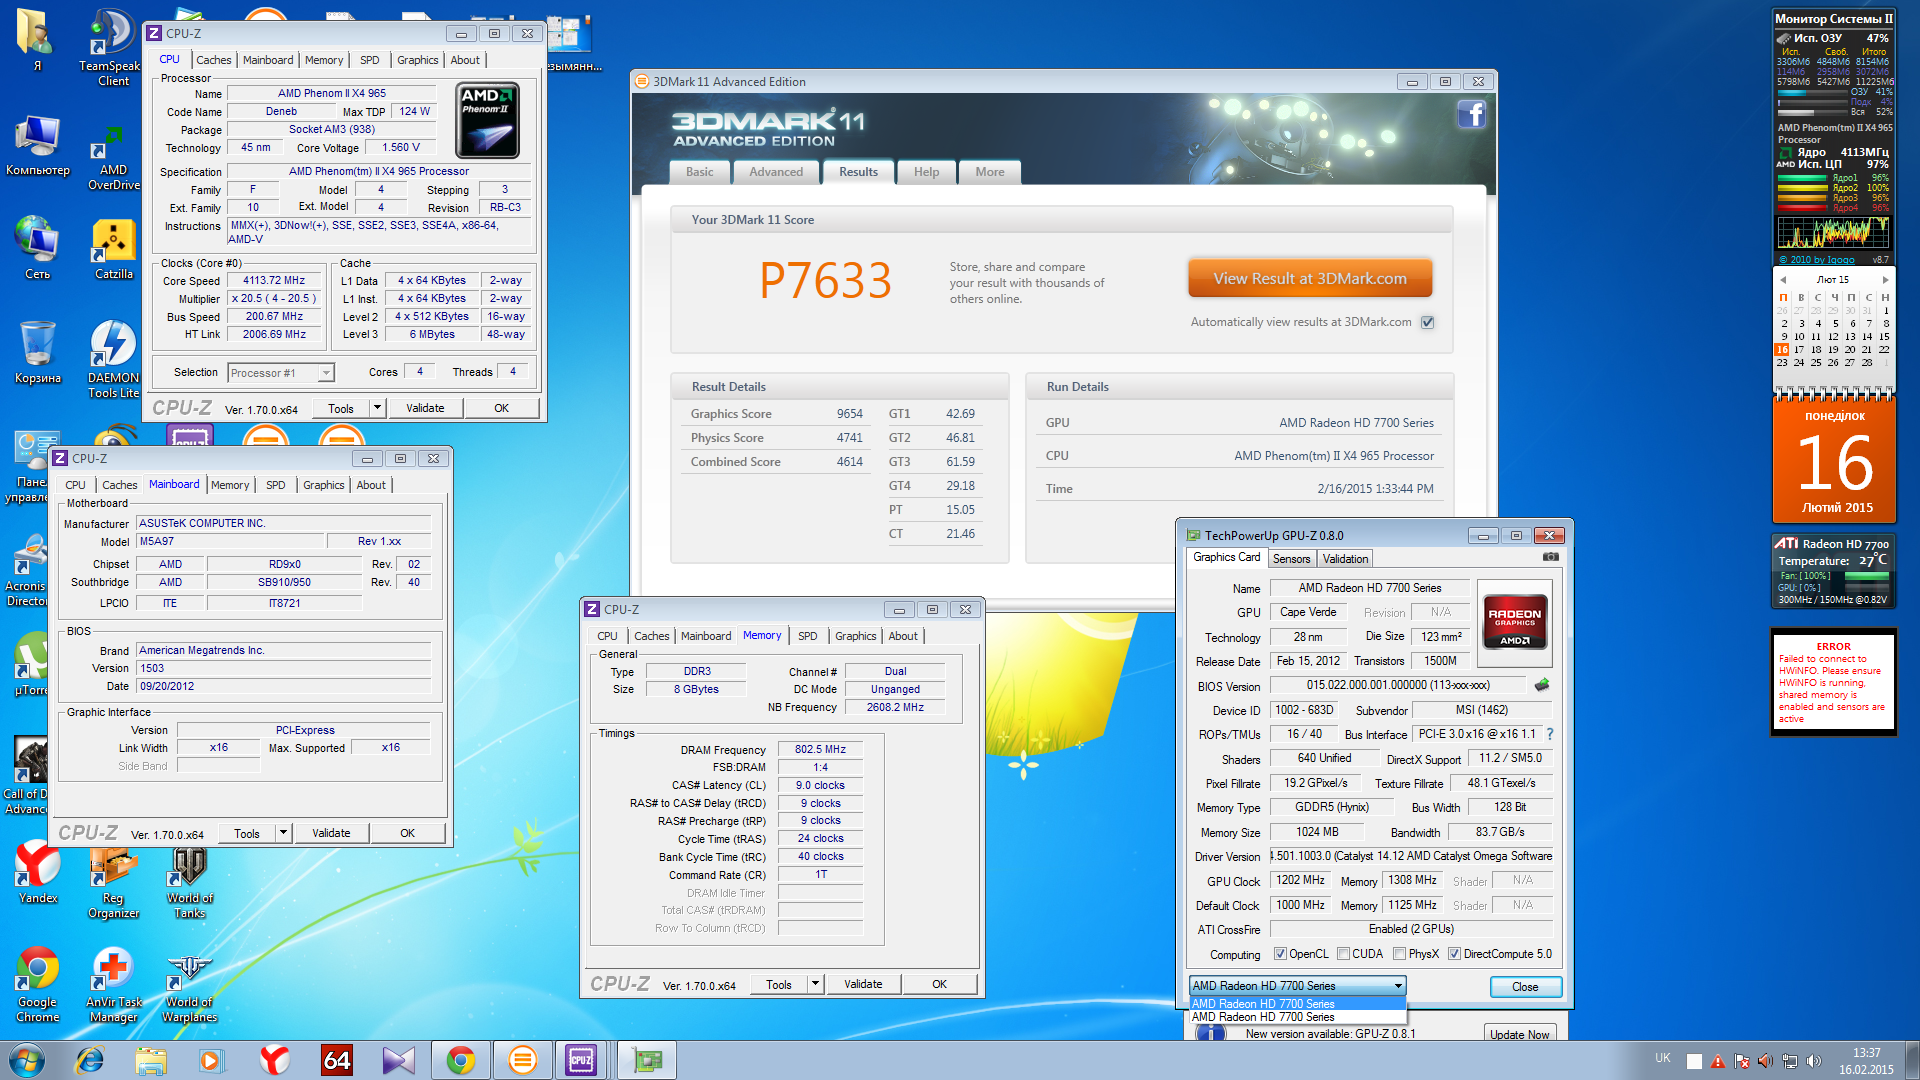Open Internet Explorer from the taskbar
1920x1080 pixels.
coord(90,1060)
